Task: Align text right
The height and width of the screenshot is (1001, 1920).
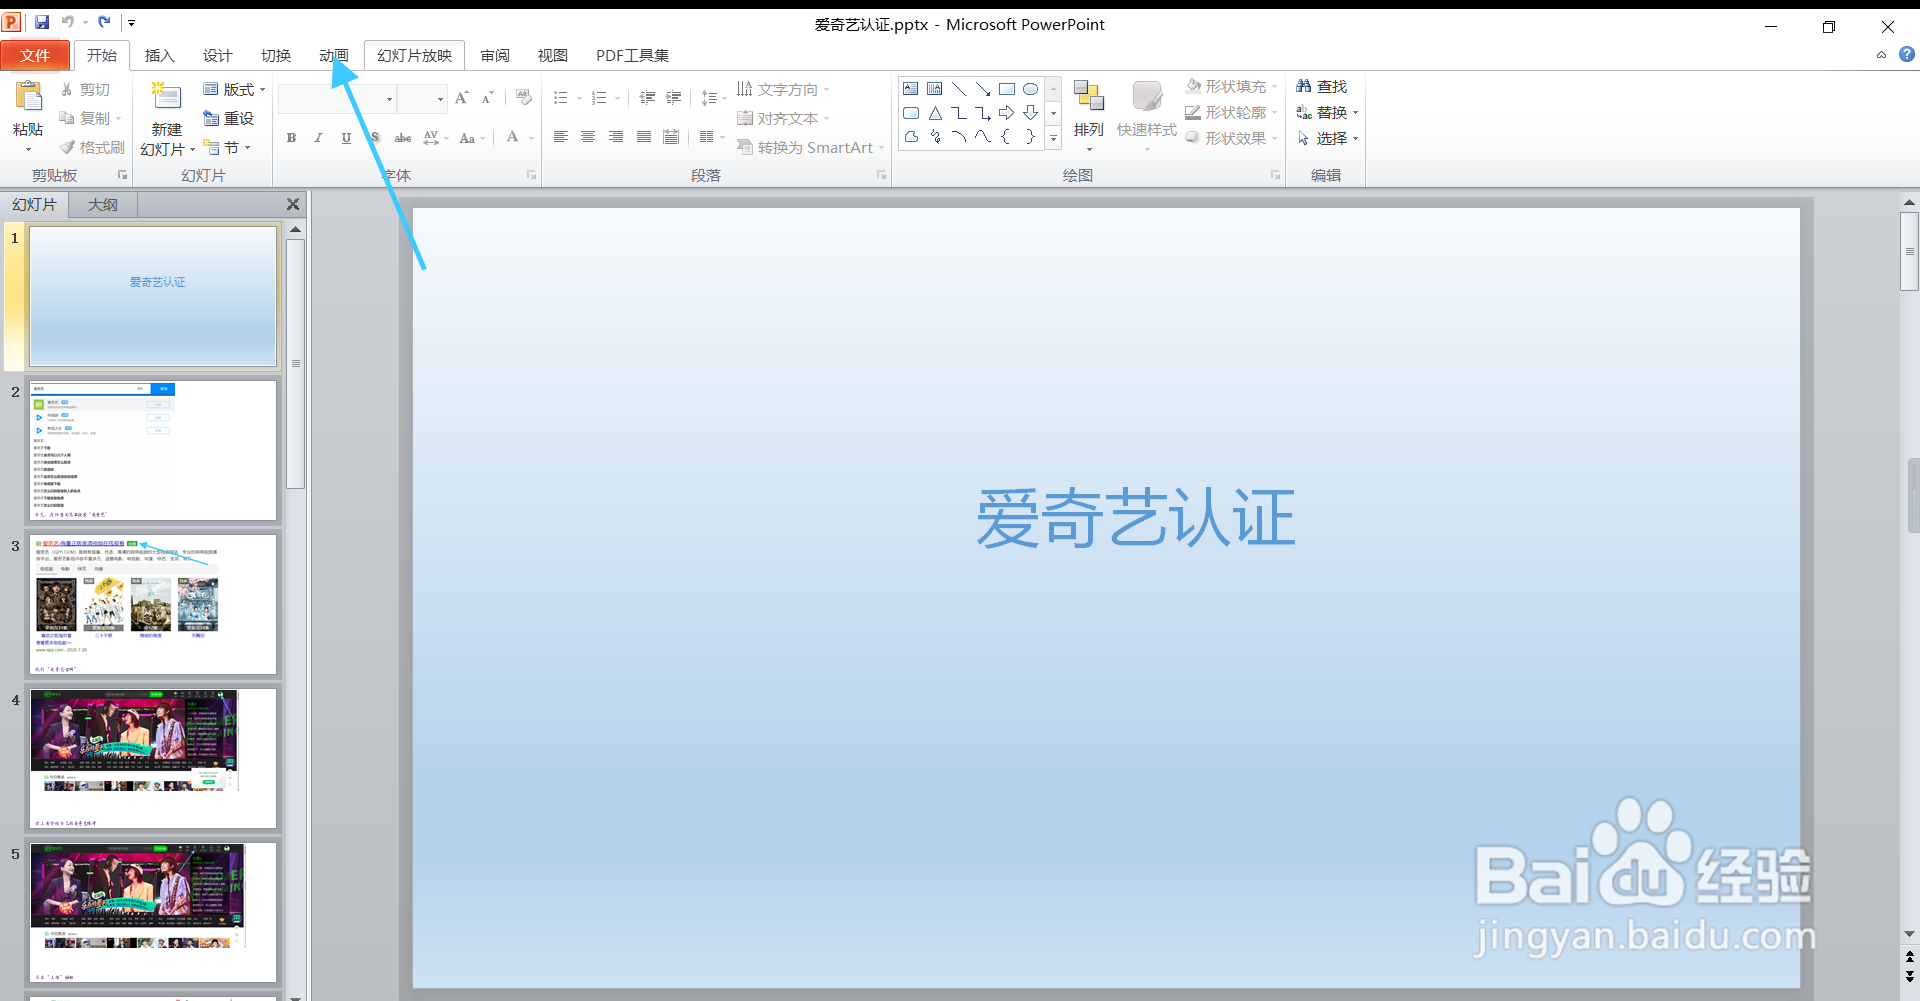Action: pos(616,137)
